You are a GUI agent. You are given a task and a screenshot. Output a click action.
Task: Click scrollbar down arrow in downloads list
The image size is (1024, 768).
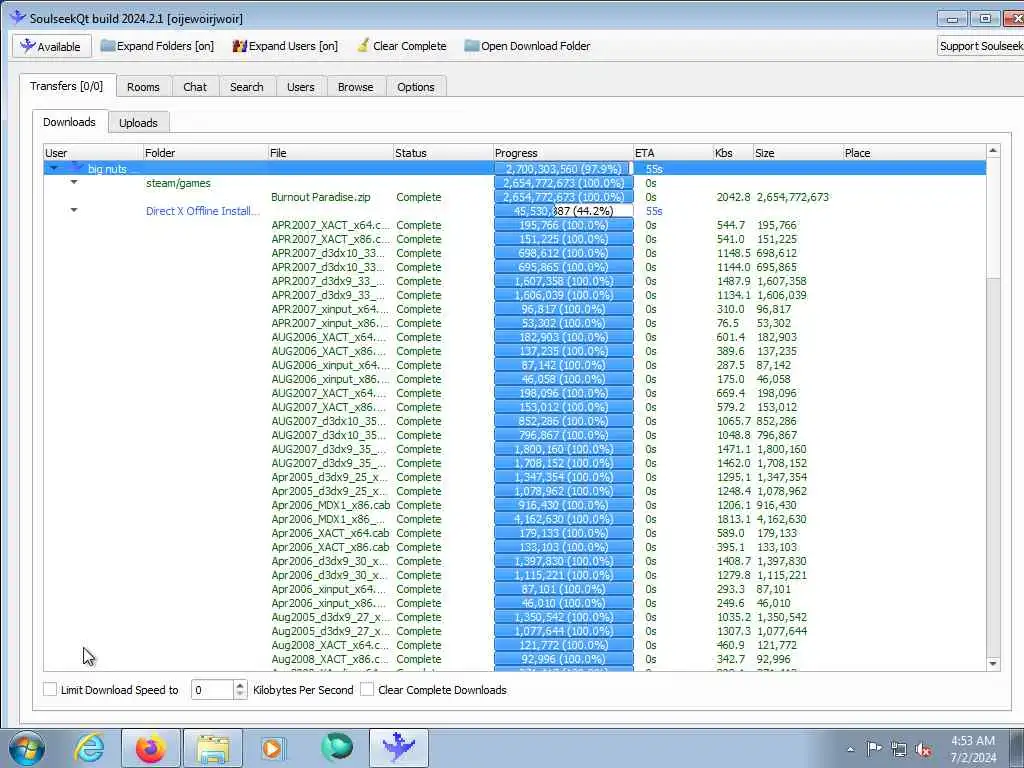click(993, 664)
